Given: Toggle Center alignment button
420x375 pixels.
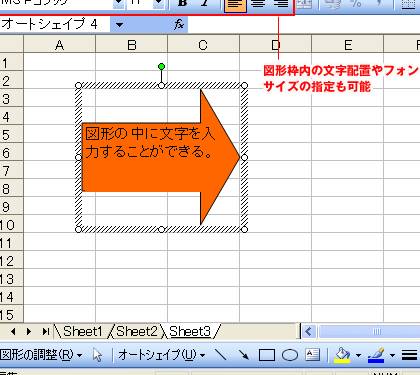Looking at the screenshot, I should [258, 4].
